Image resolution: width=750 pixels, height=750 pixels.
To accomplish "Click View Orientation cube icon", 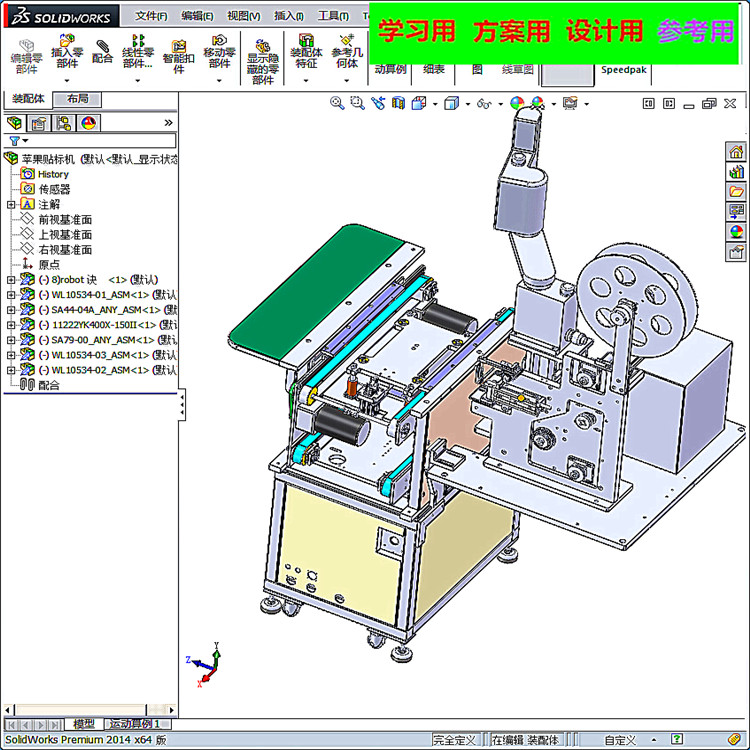I will click(419, 103).
